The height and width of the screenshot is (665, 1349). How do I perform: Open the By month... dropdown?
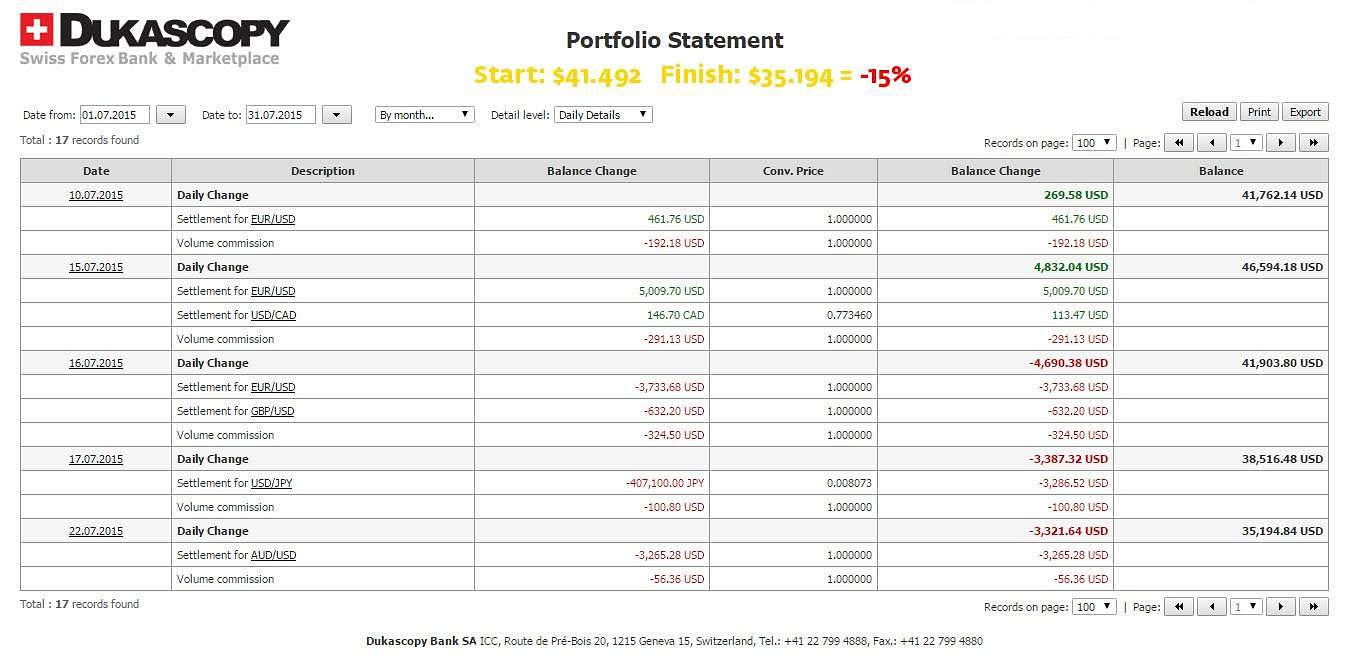tap(425, 115)
